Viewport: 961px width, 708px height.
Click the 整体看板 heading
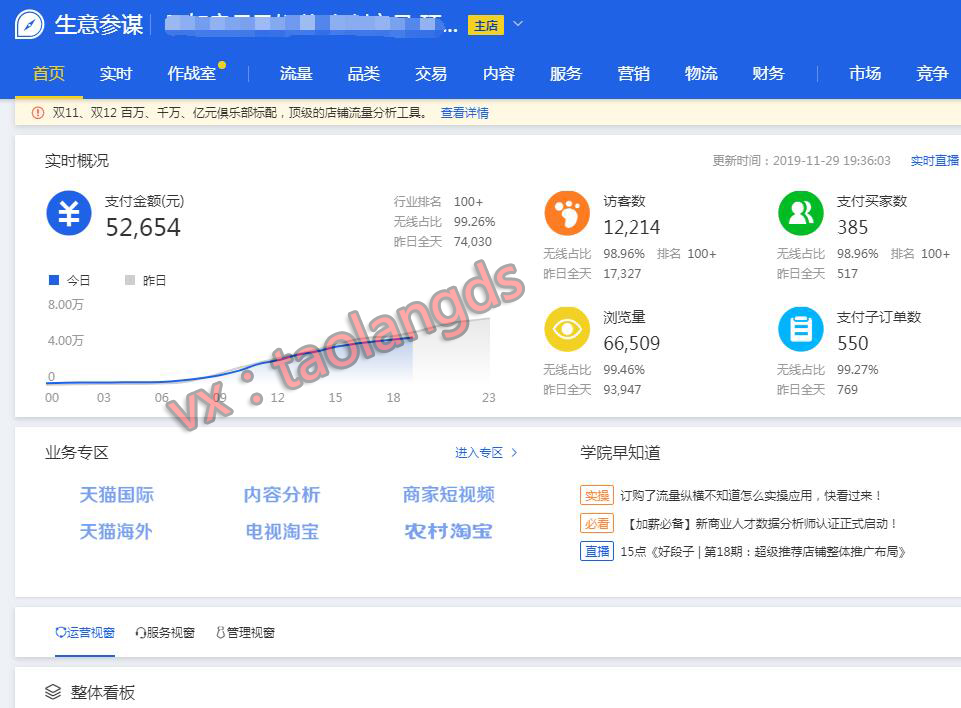(102, 693)
